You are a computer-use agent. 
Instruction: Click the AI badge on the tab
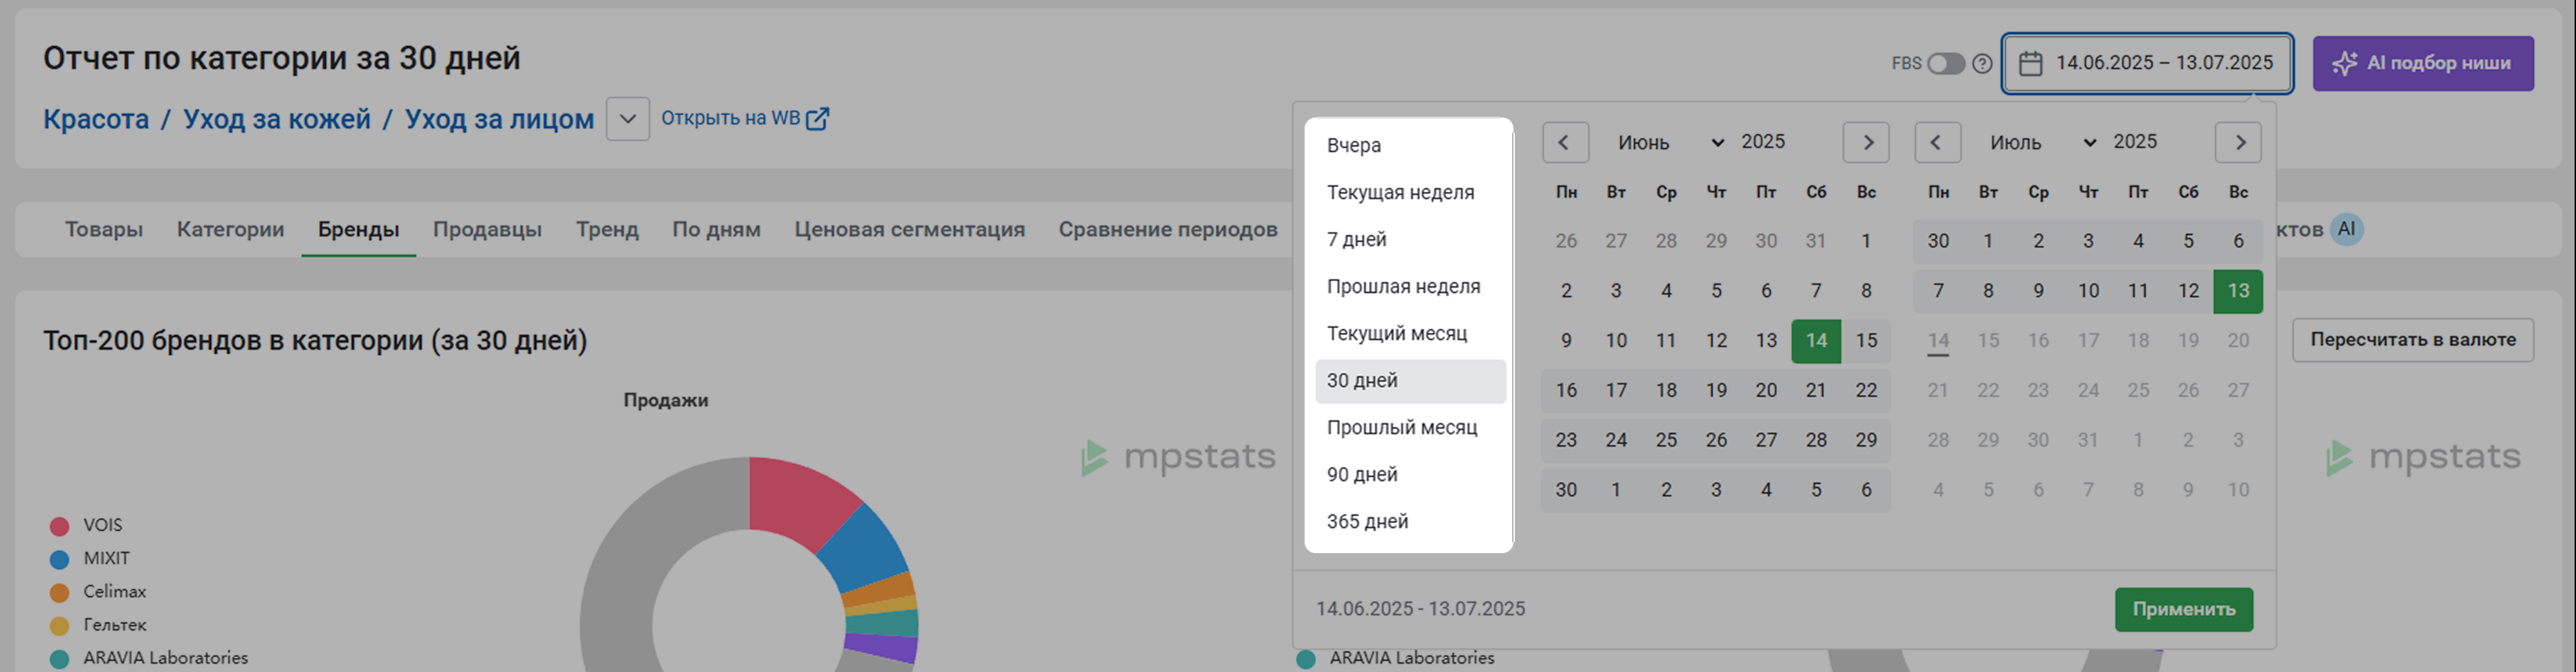point(2346,229)
